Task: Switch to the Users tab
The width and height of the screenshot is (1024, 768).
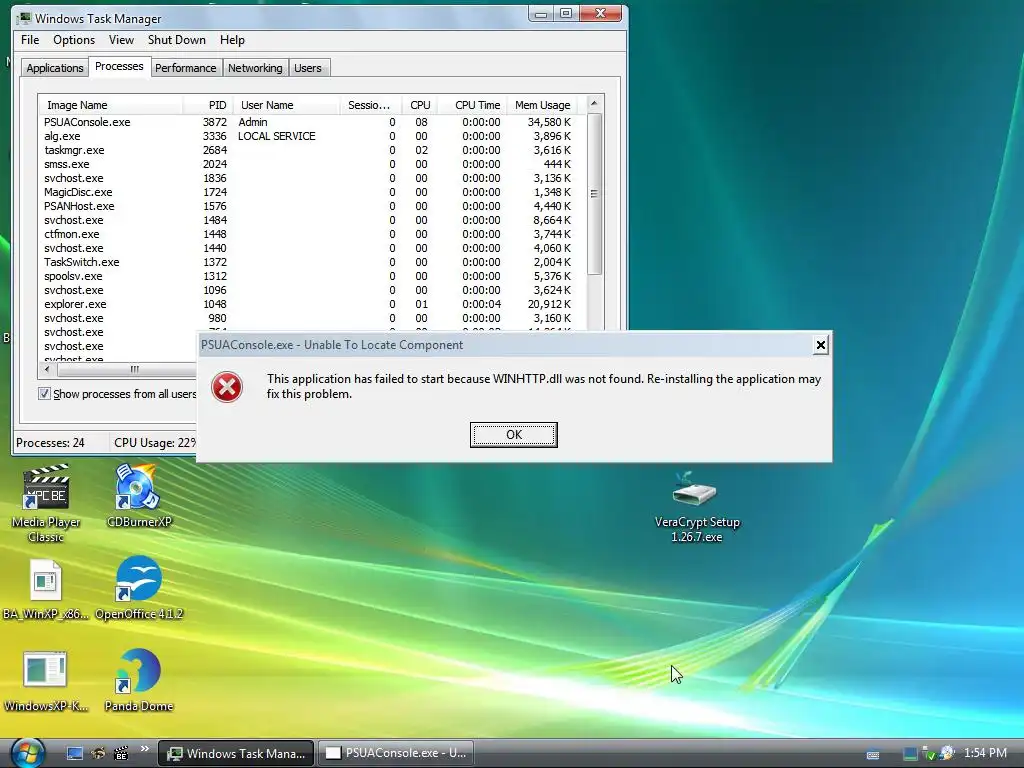Action: coord(308,68)
